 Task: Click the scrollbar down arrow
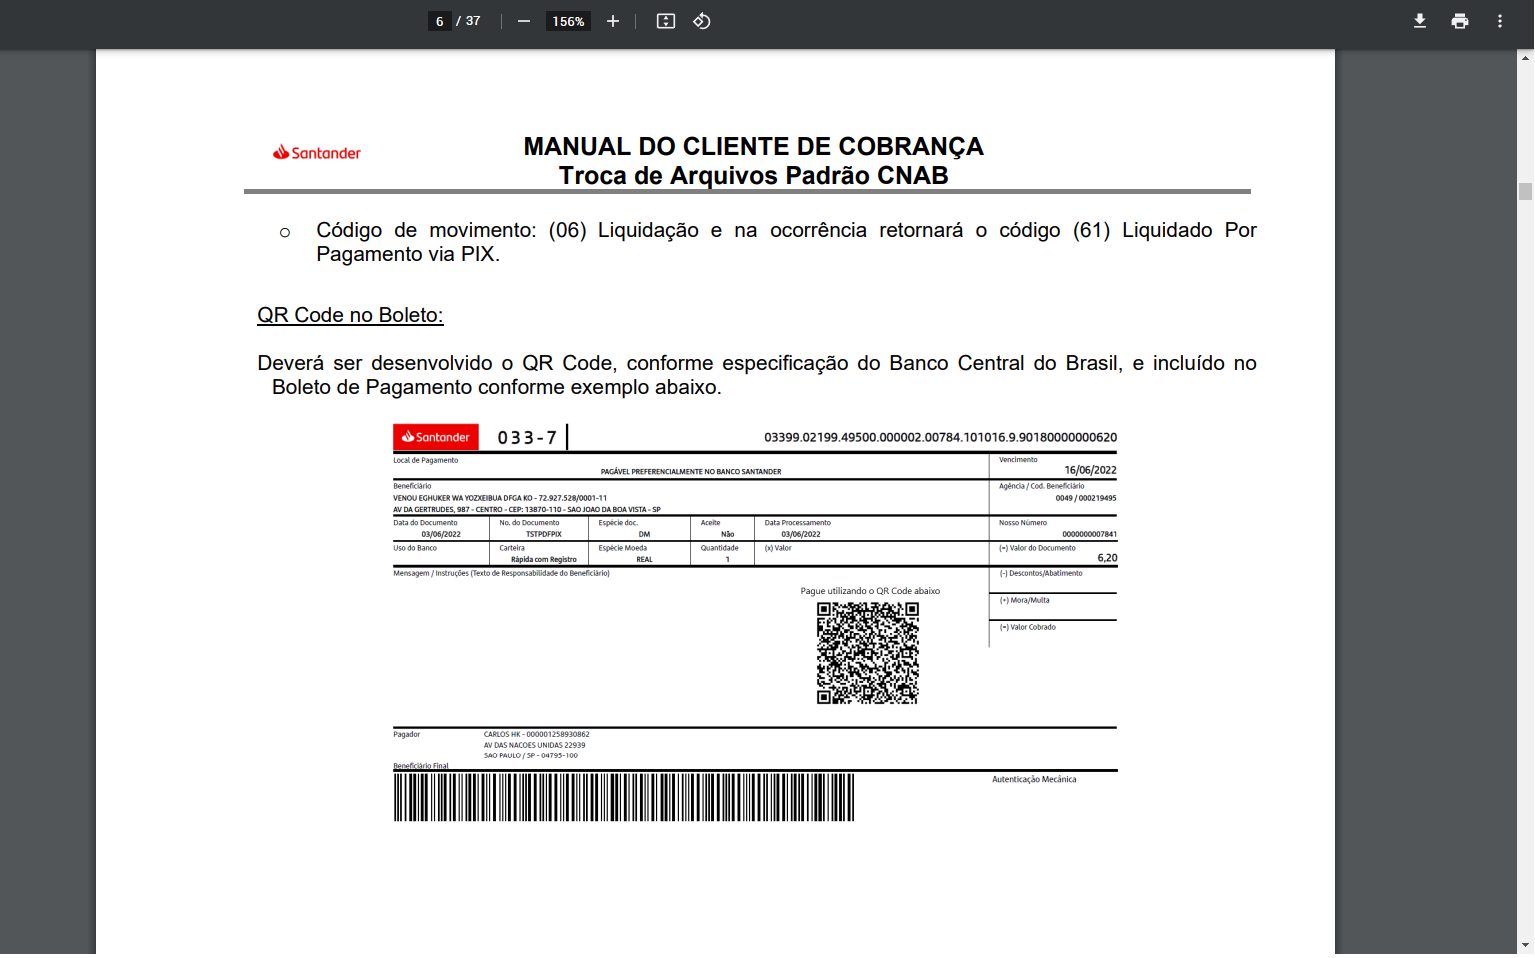[x=1525, y=945]
